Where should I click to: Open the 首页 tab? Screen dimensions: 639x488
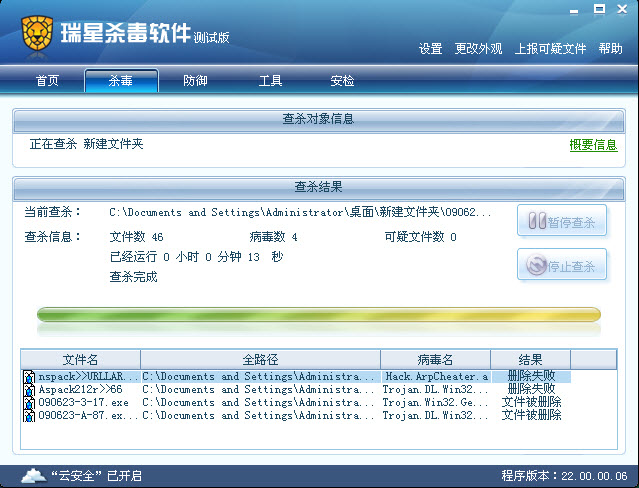coord(47,80)
